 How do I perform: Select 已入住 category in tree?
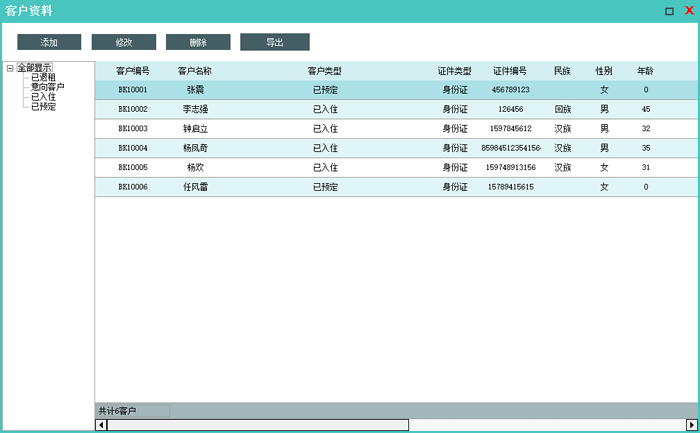(x=43, y=97)
